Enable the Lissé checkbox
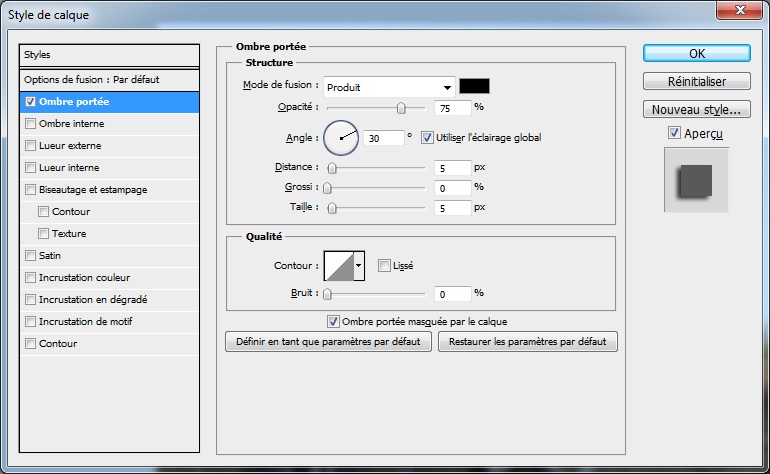Screen dimensions: 770x474 pos(384,266)
